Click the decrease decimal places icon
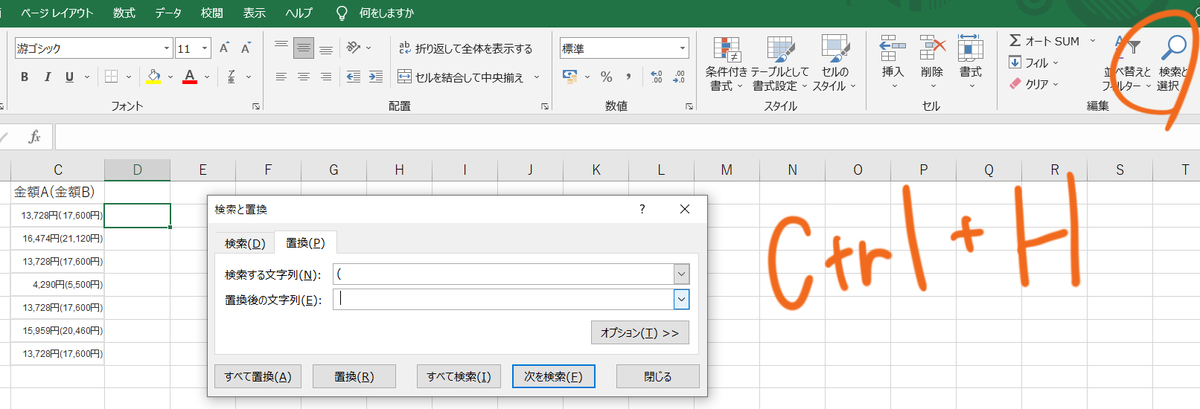This screenshot has height=409, width=1200. tap(680, 77)
